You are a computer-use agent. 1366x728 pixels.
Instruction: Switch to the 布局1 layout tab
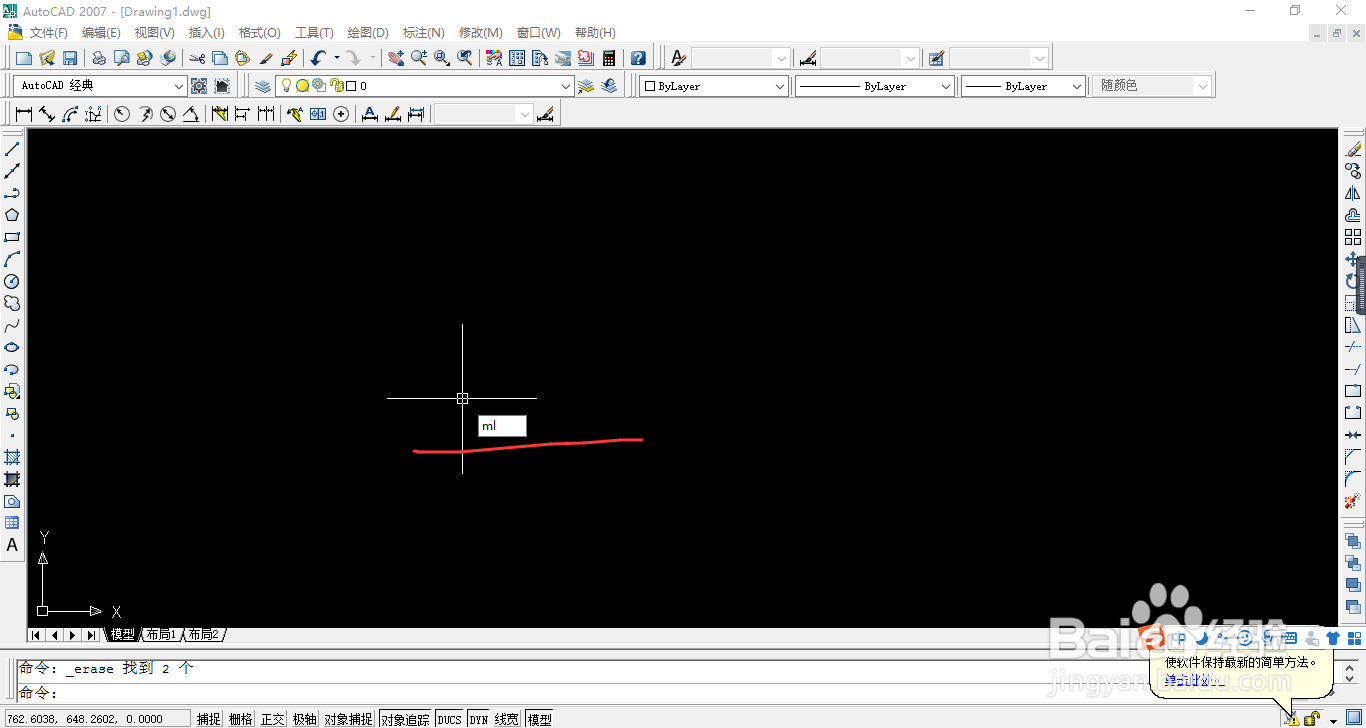point(160,635)
